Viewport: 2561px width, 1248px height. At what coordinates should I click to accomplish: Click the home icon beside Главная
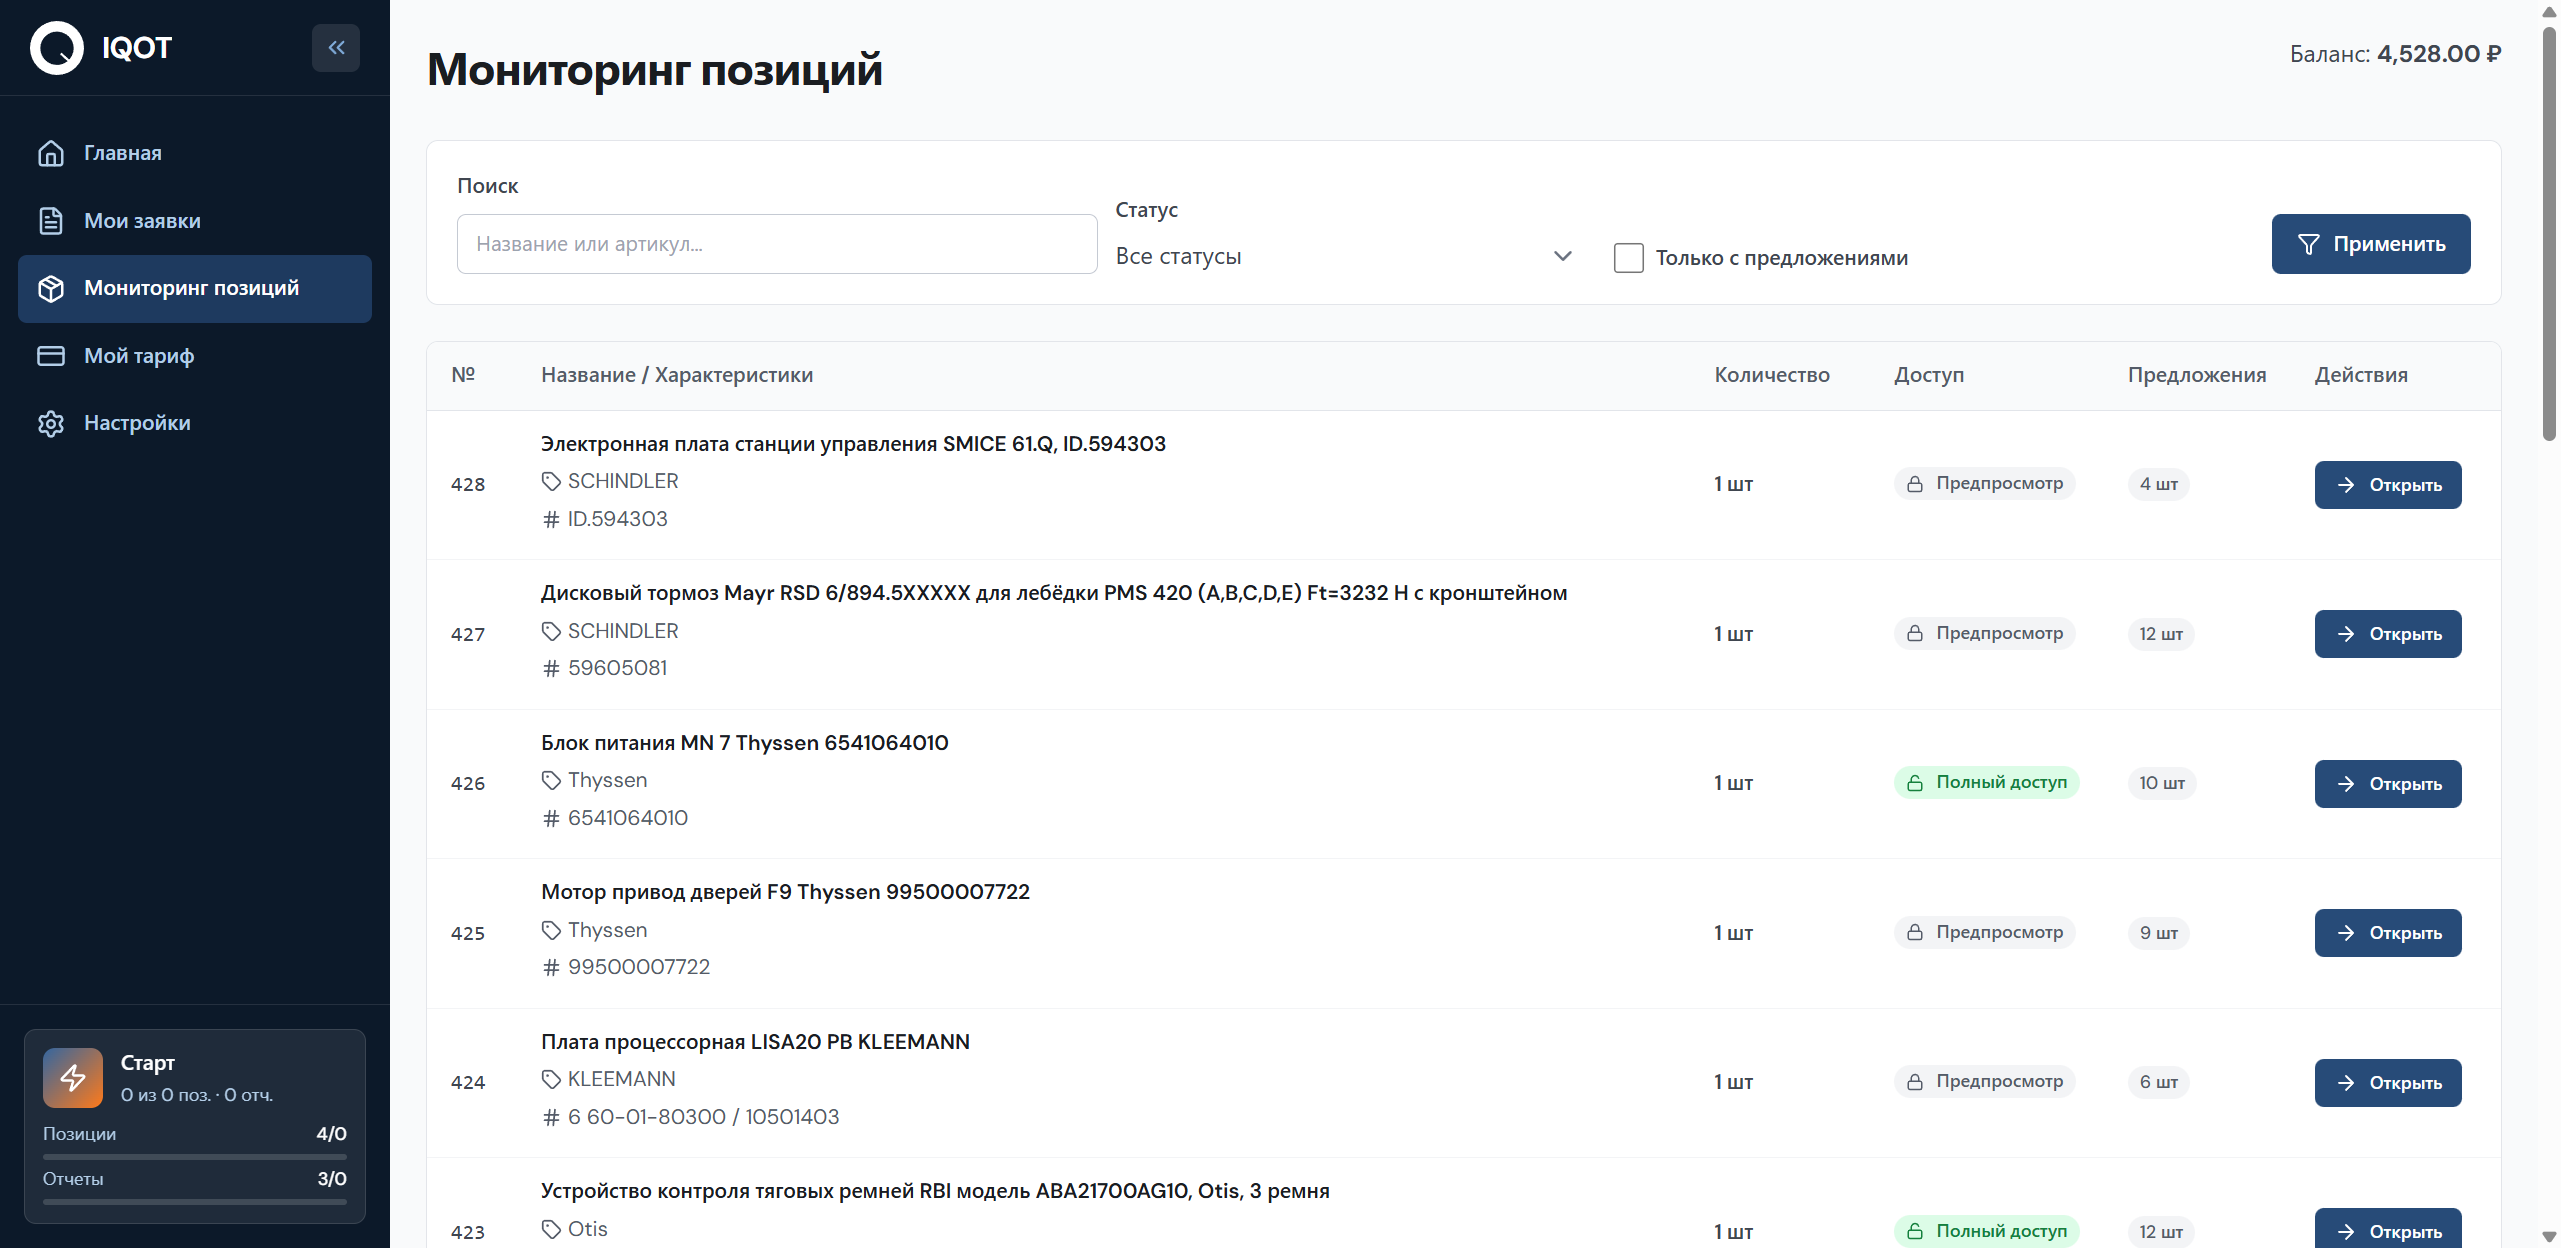51,153
